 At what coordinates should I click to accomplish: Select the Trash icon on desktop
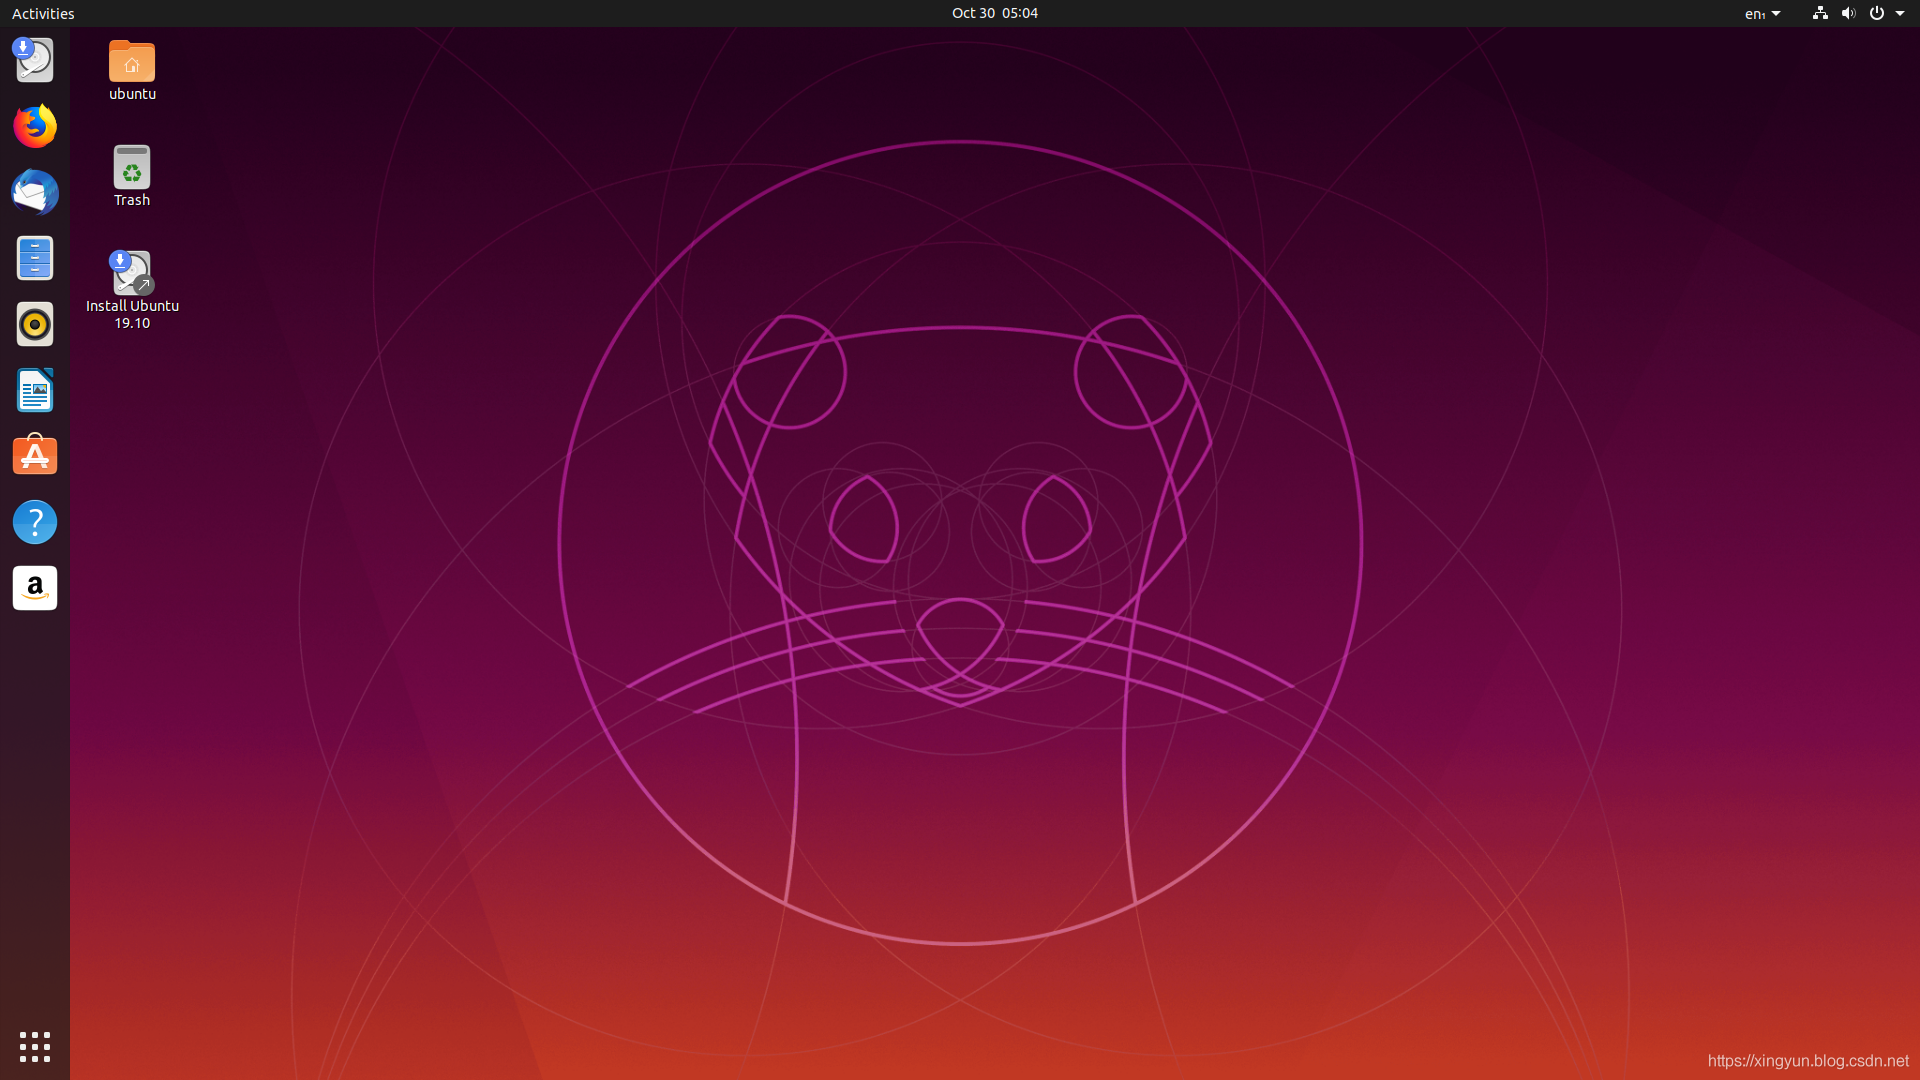[132, 169]
